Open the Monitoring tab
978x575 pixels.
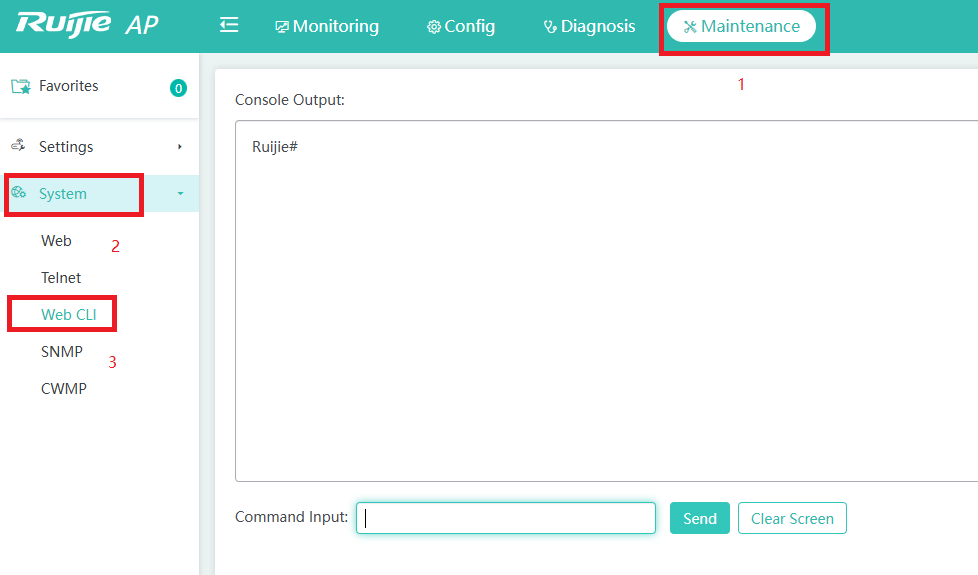click(x=327, y=27)
